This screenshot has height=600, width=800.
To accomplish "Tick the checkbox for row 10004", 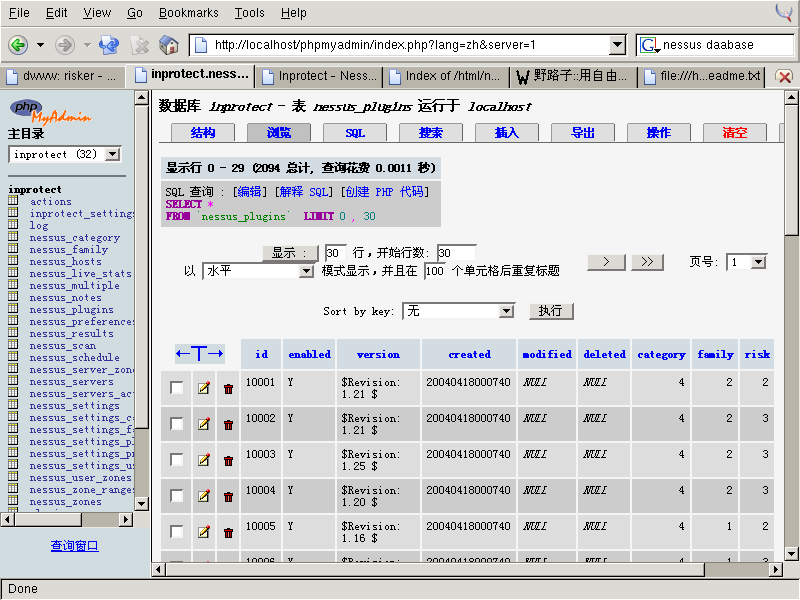I will 179,495.
